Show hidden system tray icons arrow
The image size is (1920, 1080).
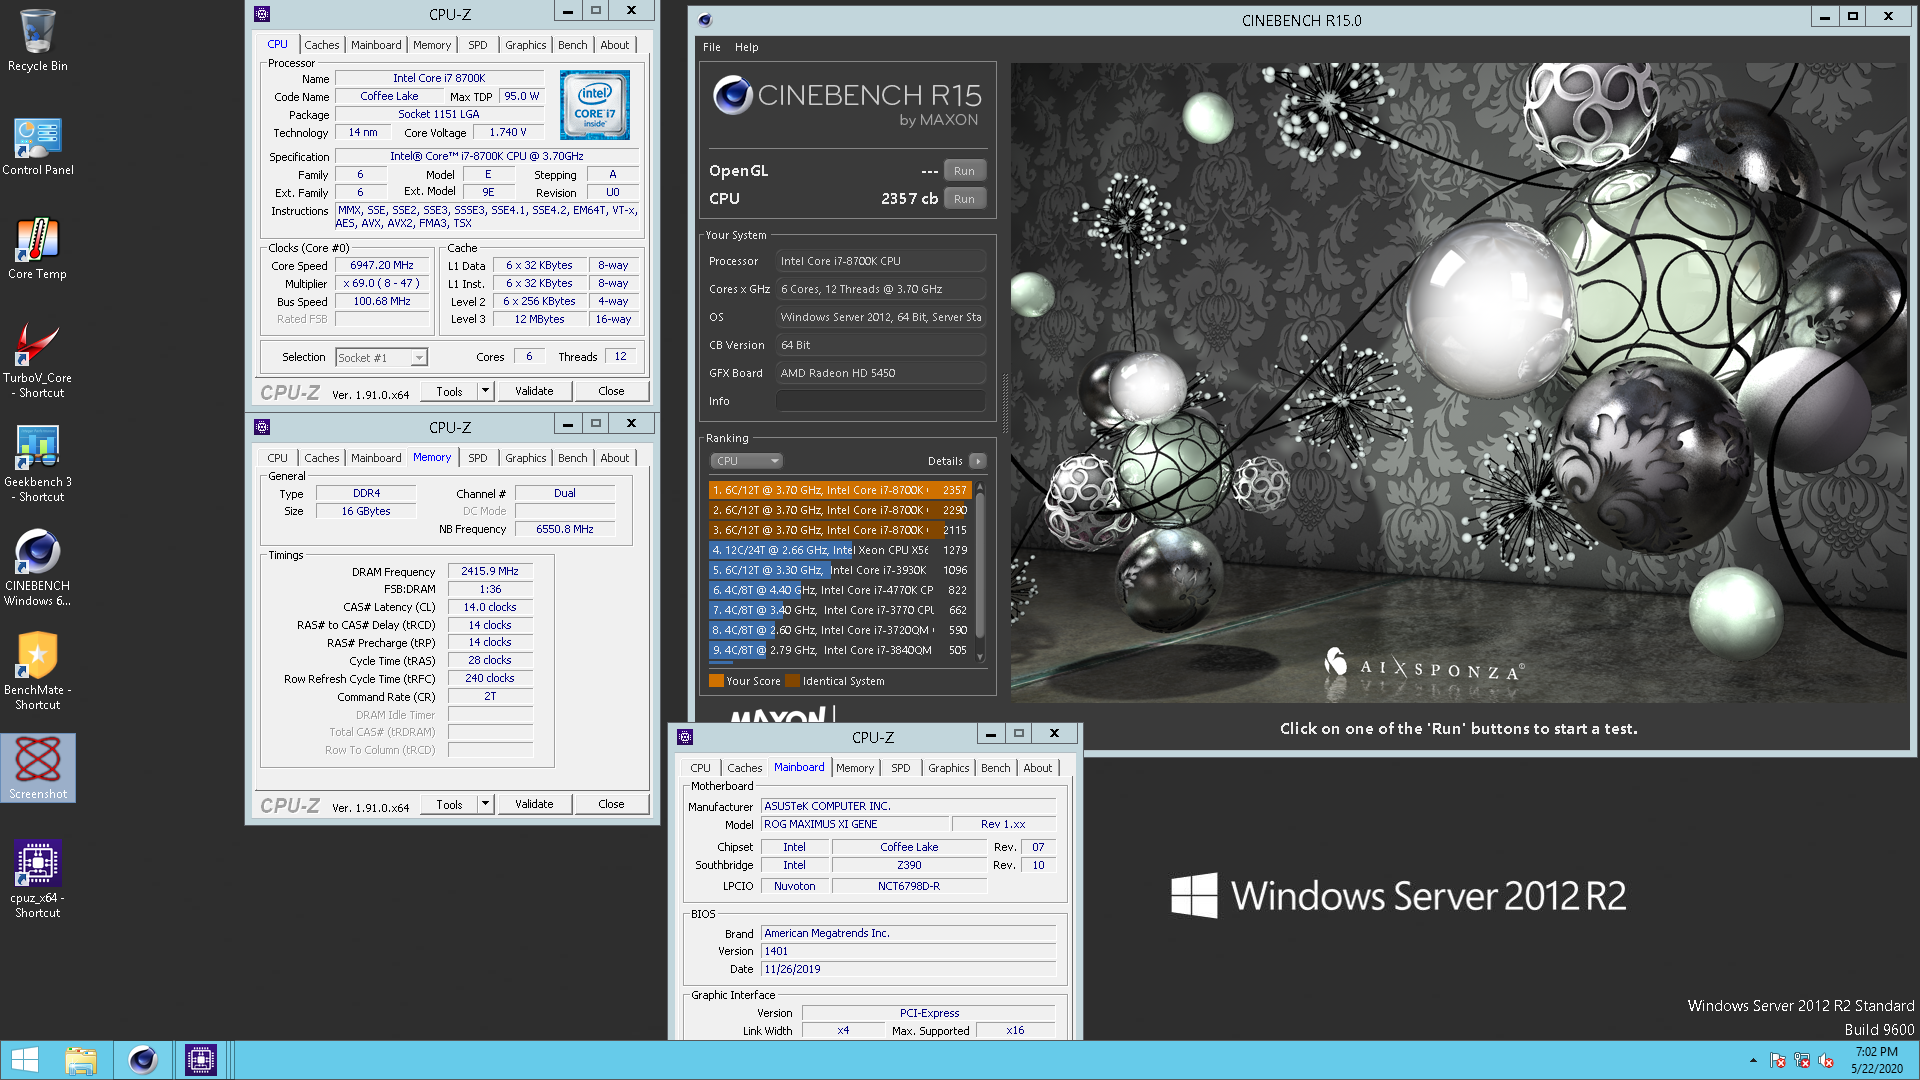(x=1753, y=1060)
